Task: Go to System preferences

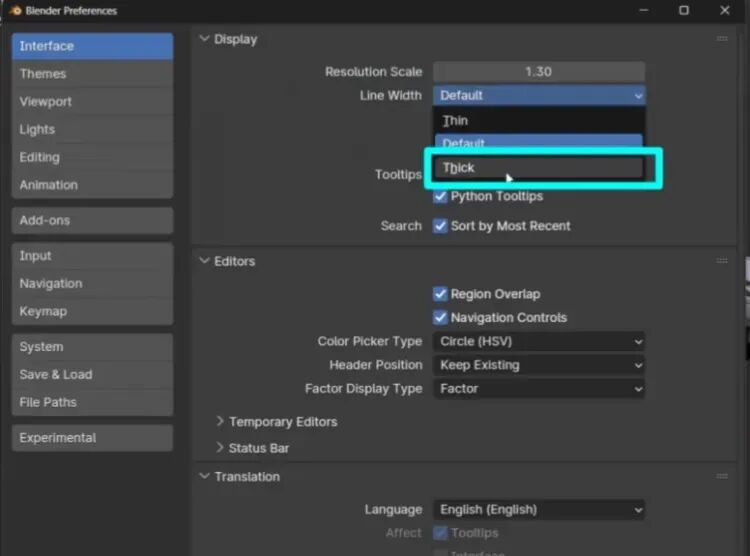Action: click(92, 346)
